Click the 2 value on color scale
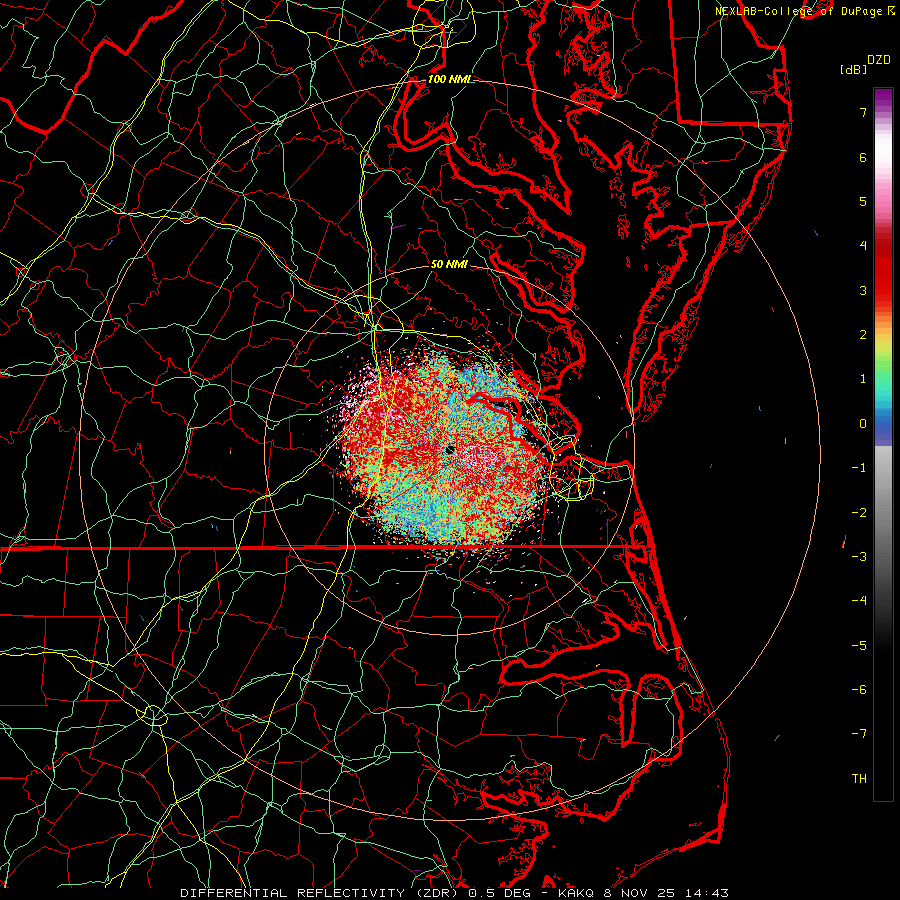Screen dimensions: 900x900 (863, 335)
